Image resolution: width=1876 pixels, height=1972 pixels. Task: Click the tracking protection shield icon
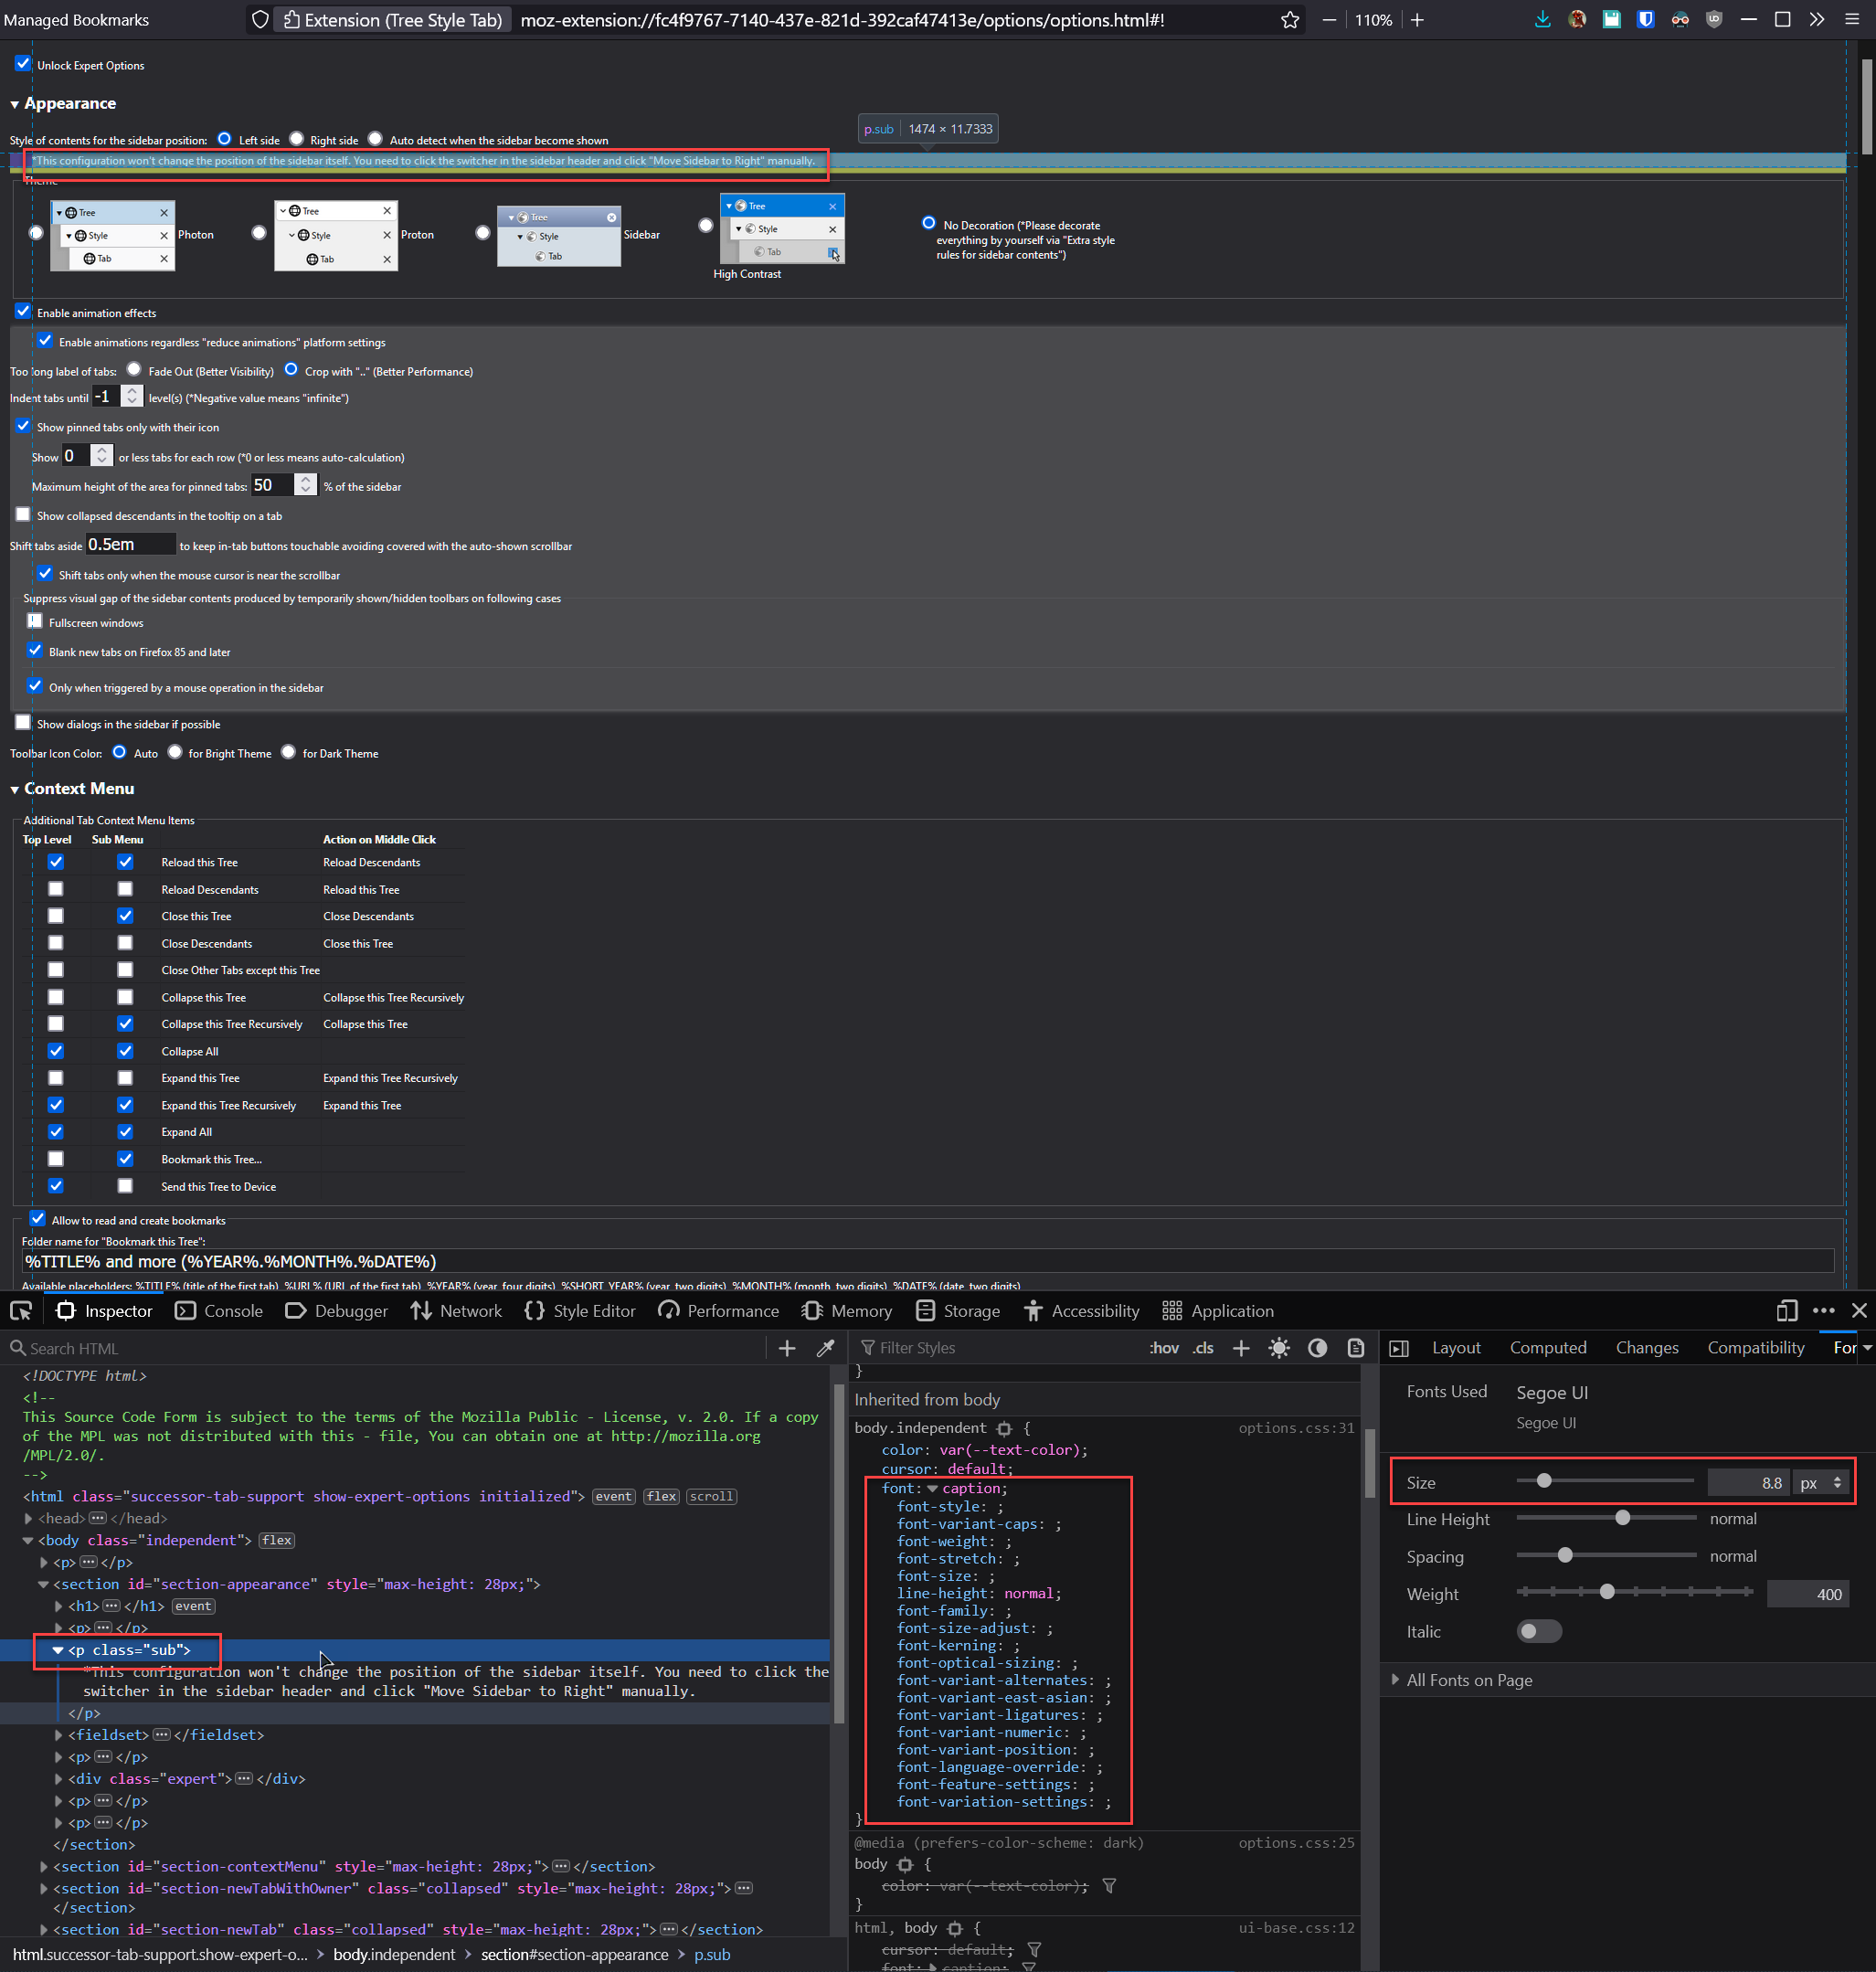(x=260, y=20)
